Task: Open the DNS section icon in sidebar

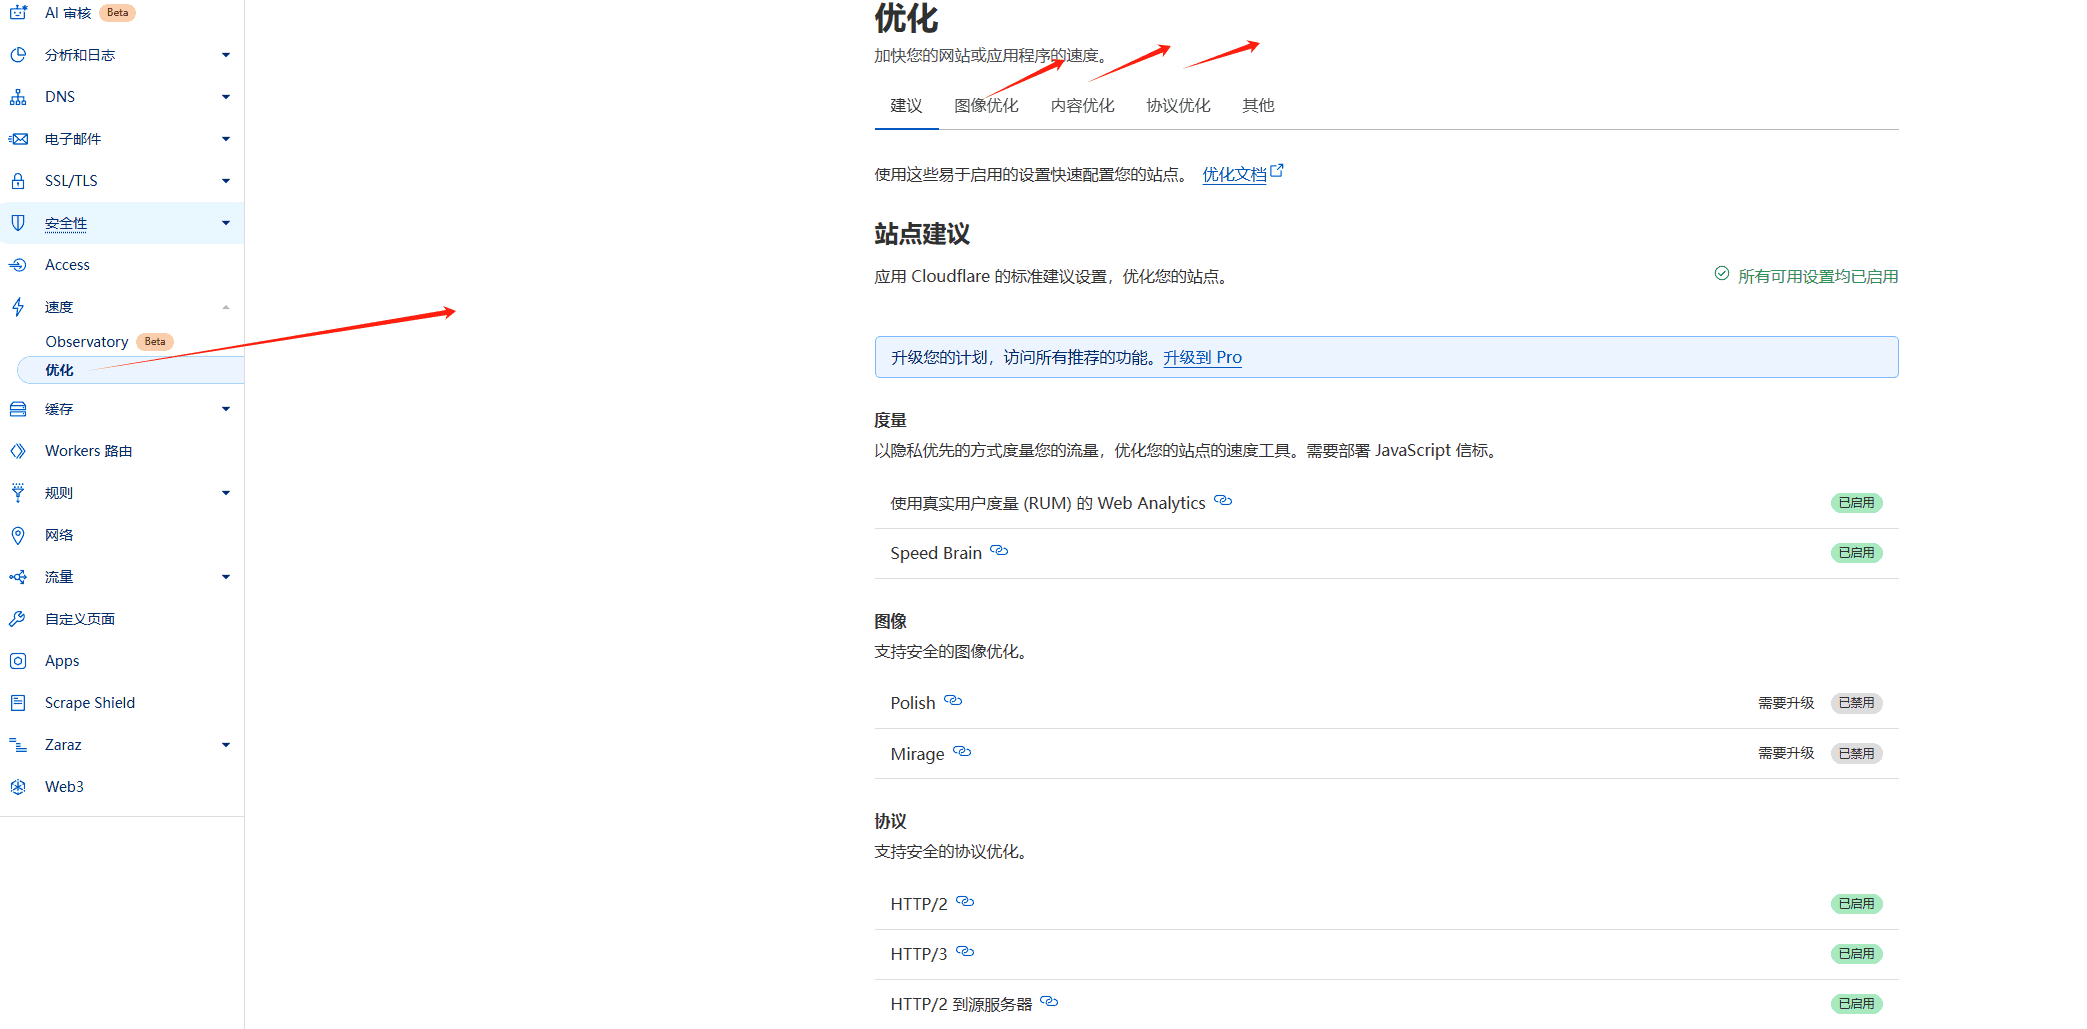Action: [x=18, y=96]
